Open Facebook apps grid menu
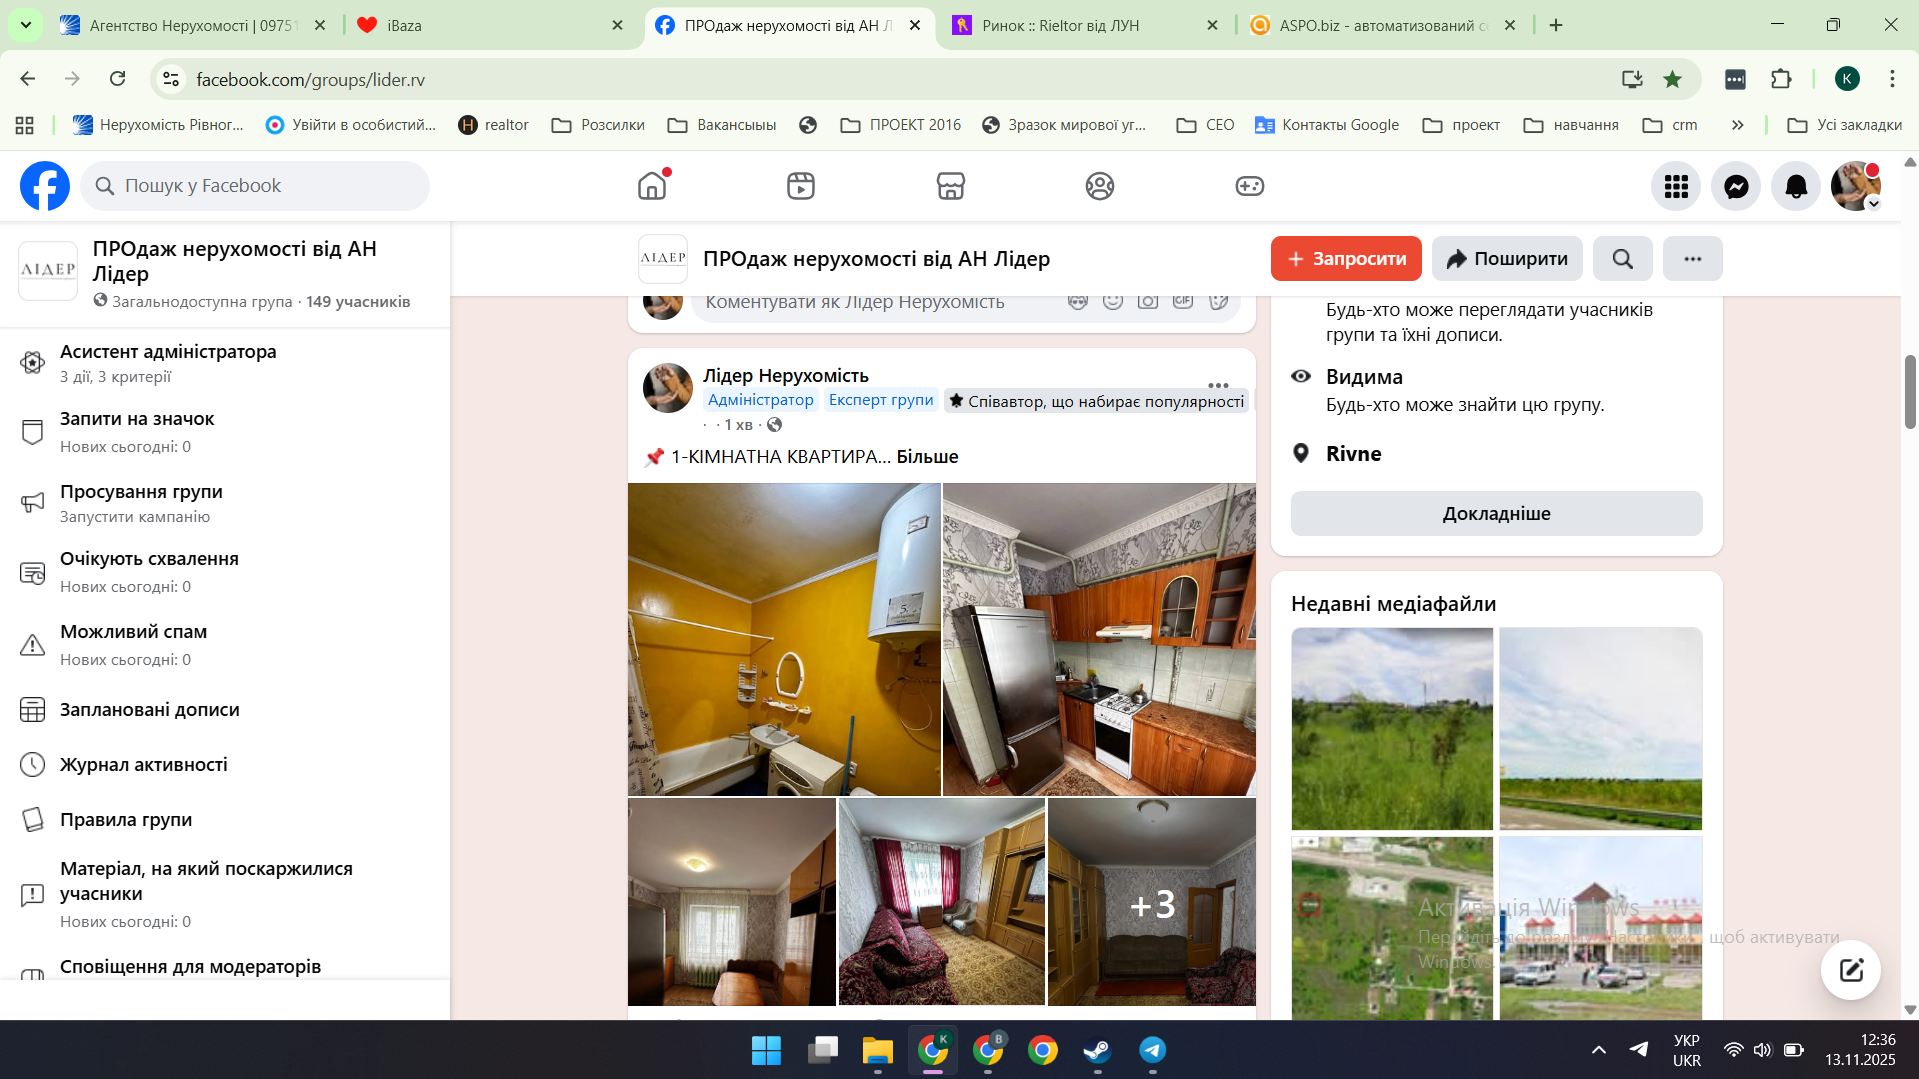 point(1676,186)
